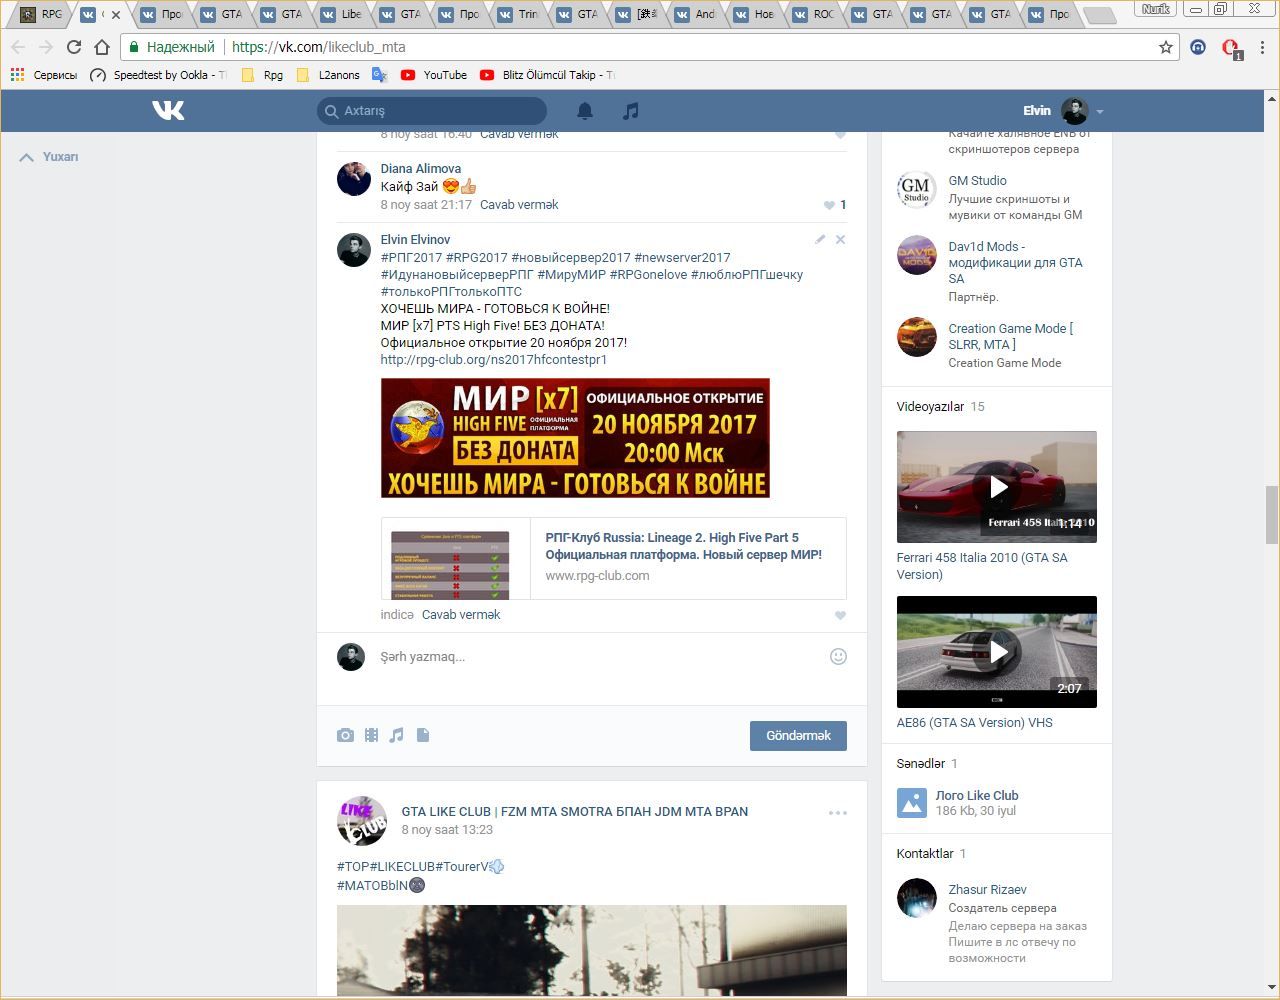Click browser home button
Viewport: 1280px width, 1000px height.
click(102, 47)
